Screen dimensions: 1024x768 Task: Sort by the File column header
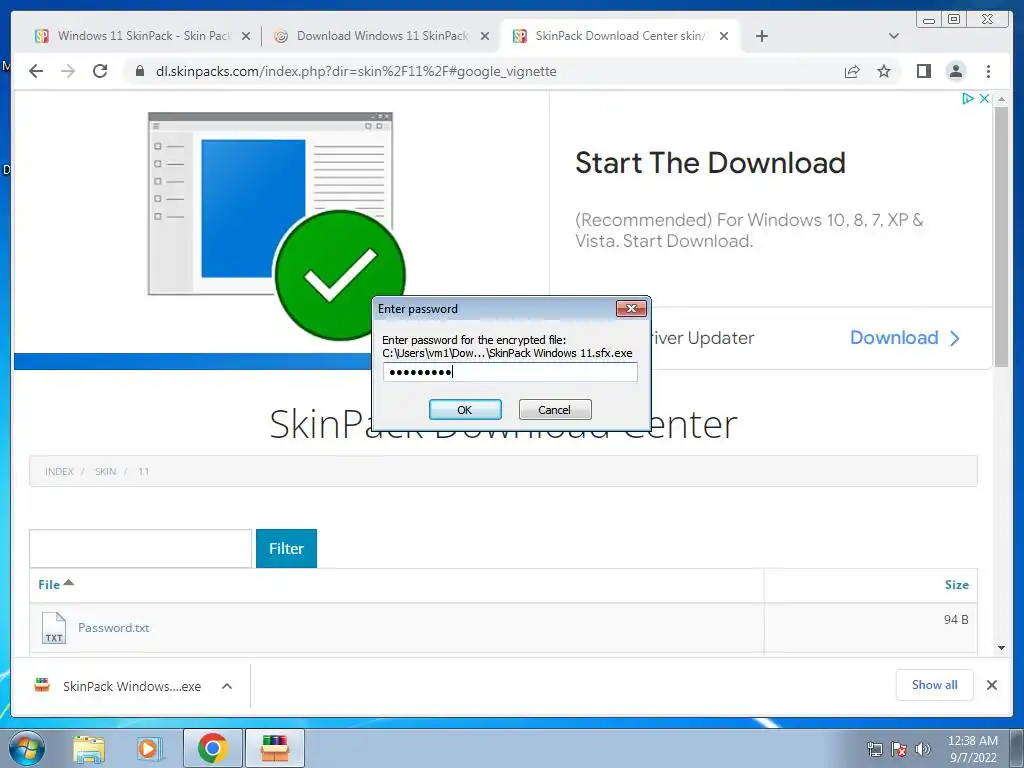click(x=56, y=584)
